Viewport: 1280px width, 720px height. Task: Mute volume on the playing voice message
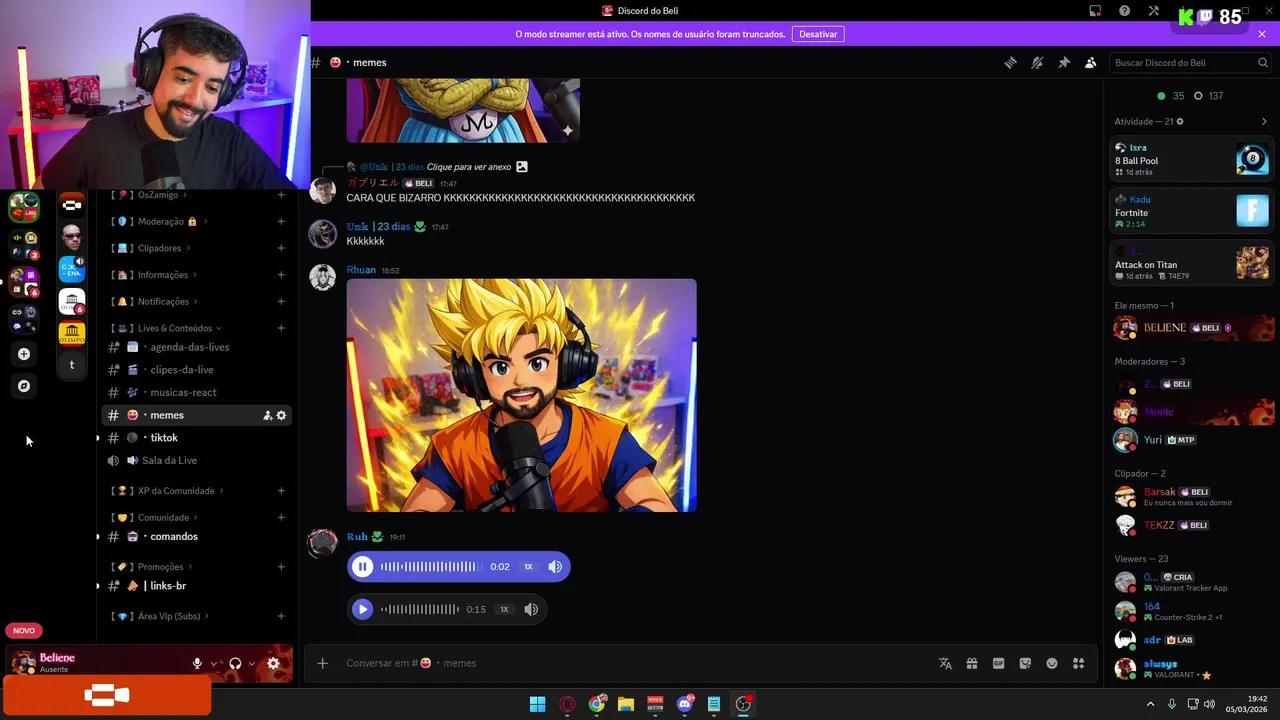click(x=555, y=567)
